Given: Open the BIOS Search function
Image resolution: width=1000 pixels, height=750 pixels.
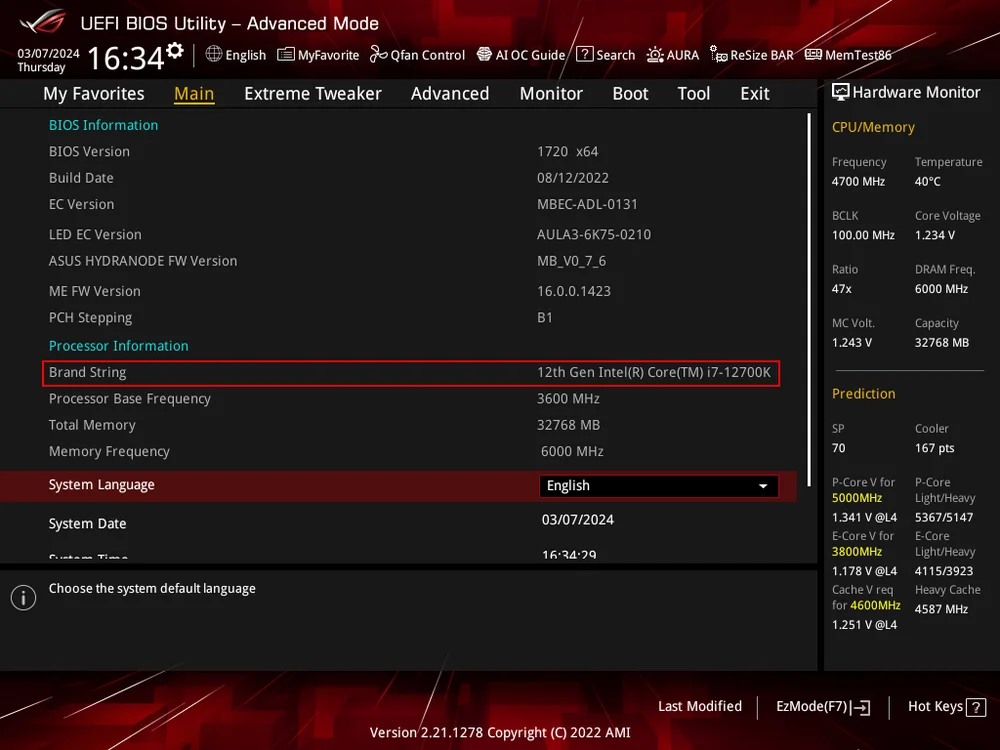Looking at the screenshot, I should [x=606, y=55].
